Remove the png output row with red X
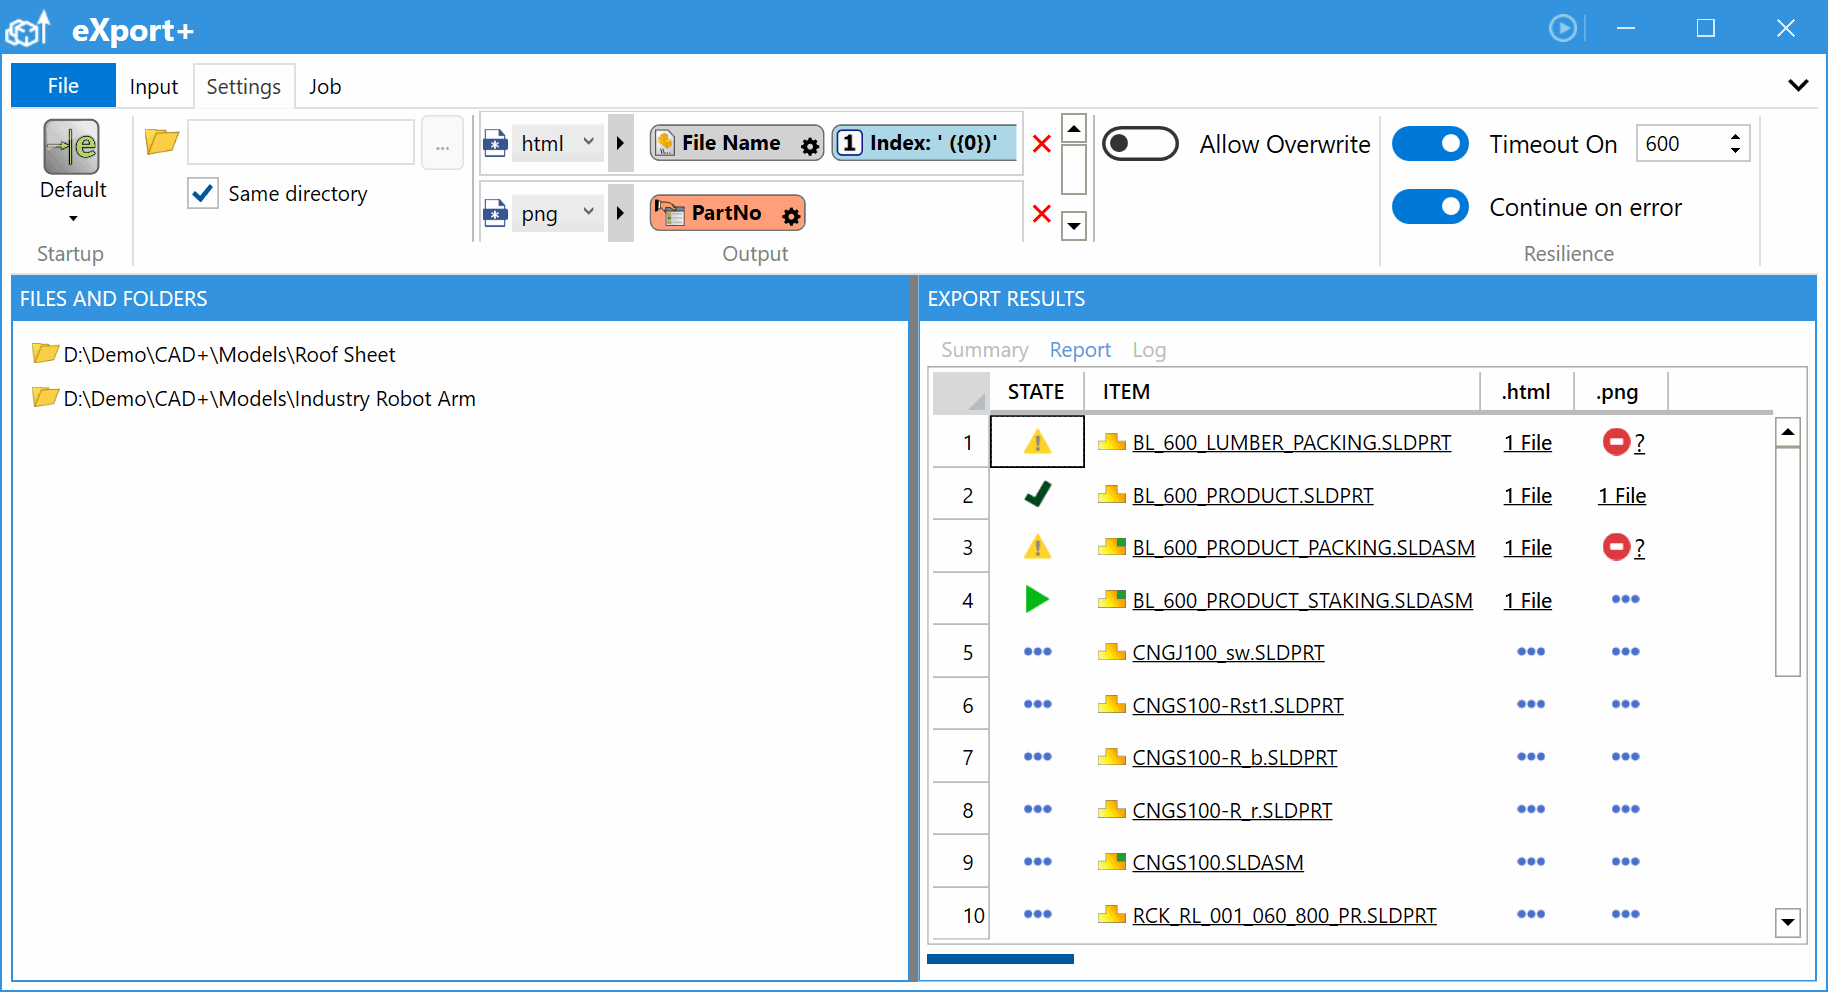This screenshot has width=1828, height=992. pos(1041,214)
